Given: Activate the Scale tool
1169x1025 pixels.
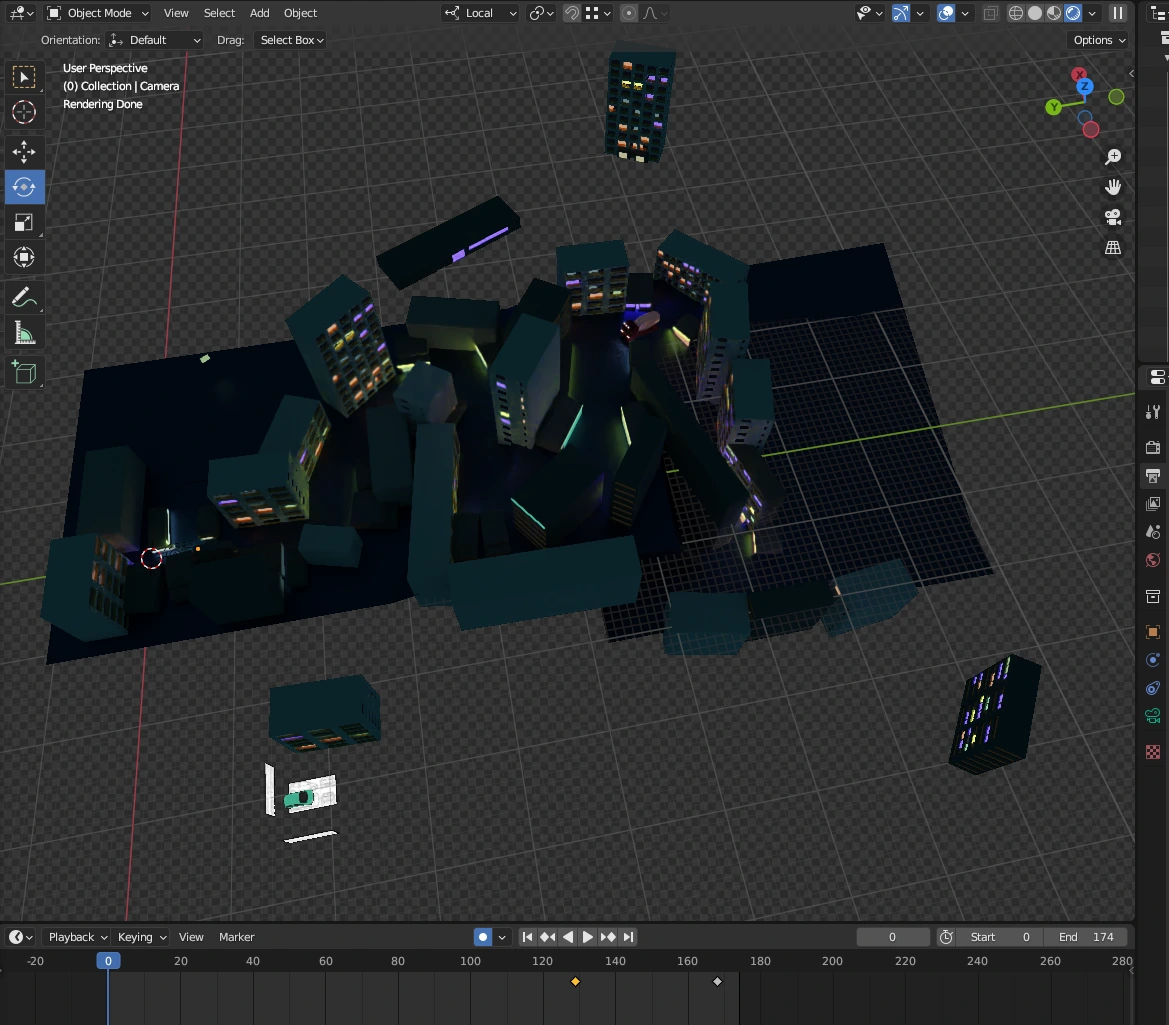Looking at the screenshot, I should (24, 222).
